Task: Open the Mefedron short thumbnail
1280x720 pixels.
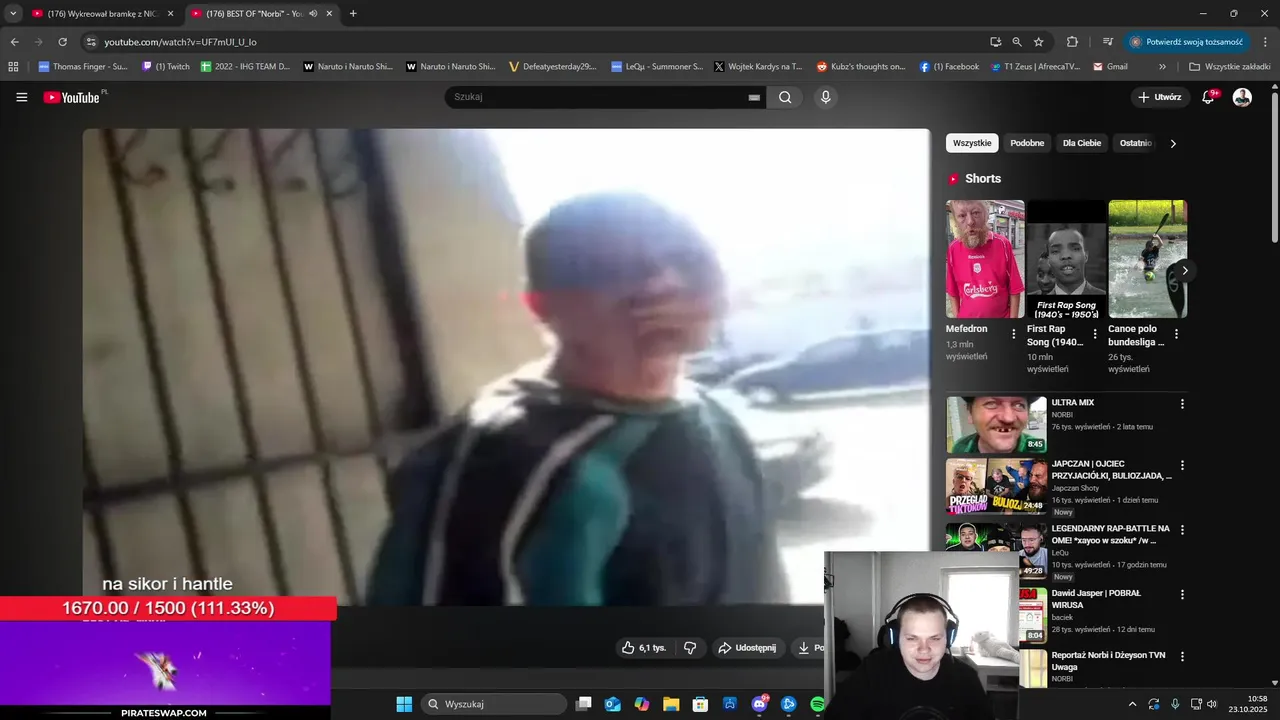Action: (x=985, y=259)
